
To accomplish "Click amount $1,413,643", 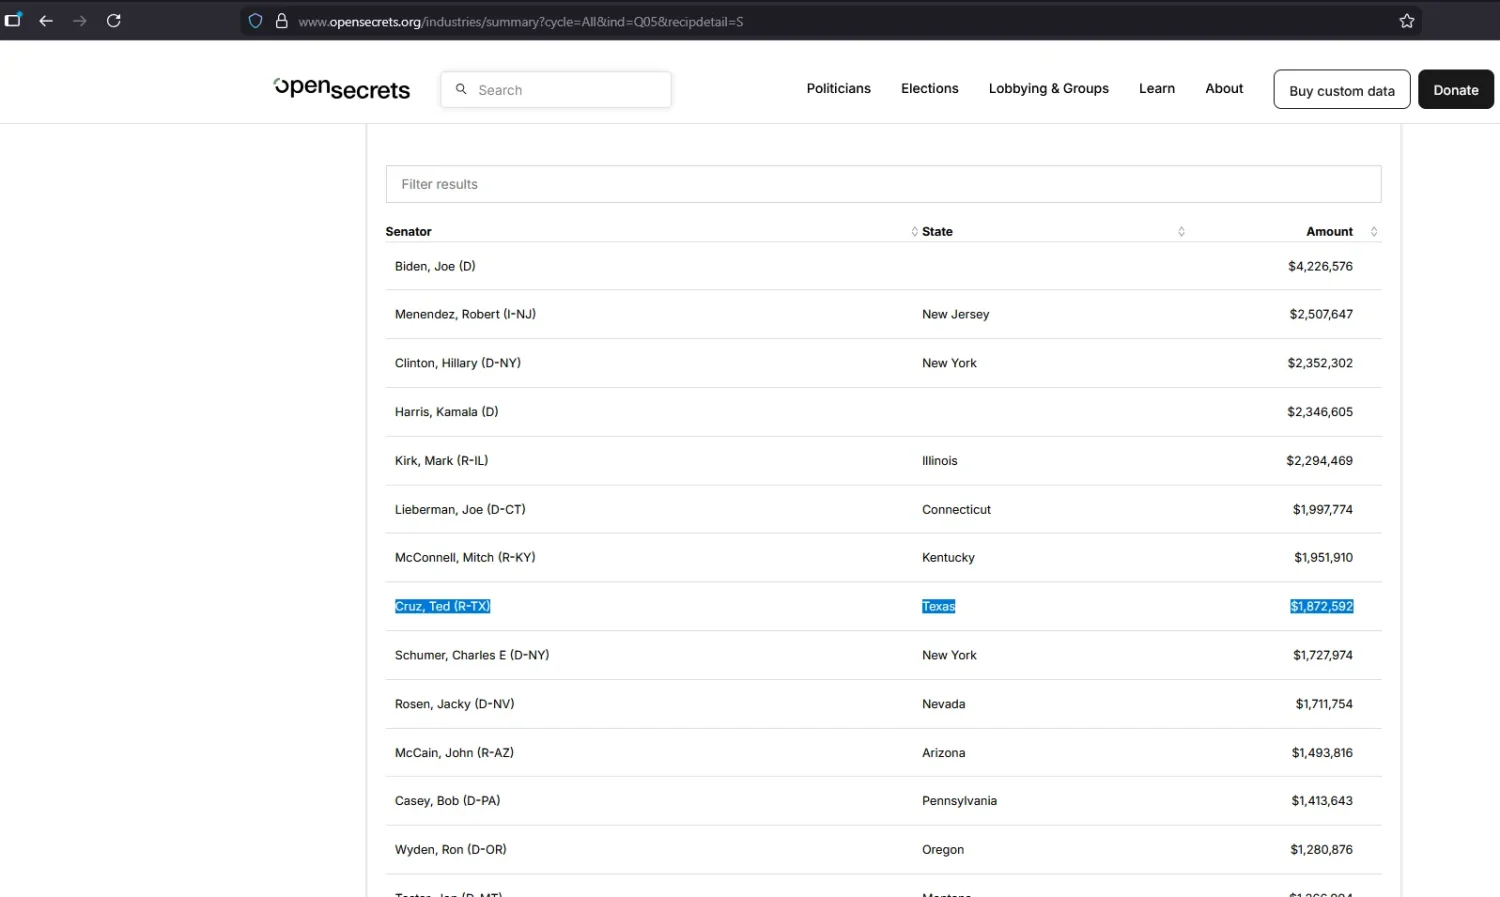I will [x=1322, y=801].
